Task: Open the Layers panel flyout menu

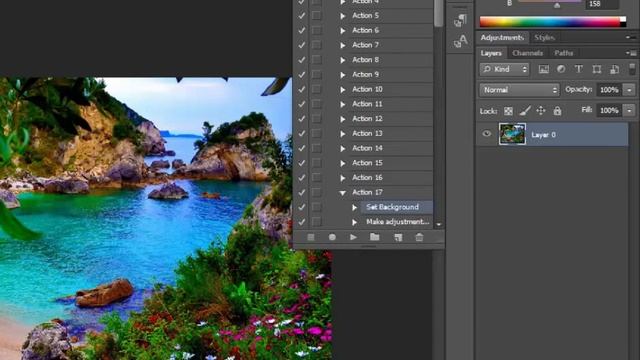Action: coord(631,53)
